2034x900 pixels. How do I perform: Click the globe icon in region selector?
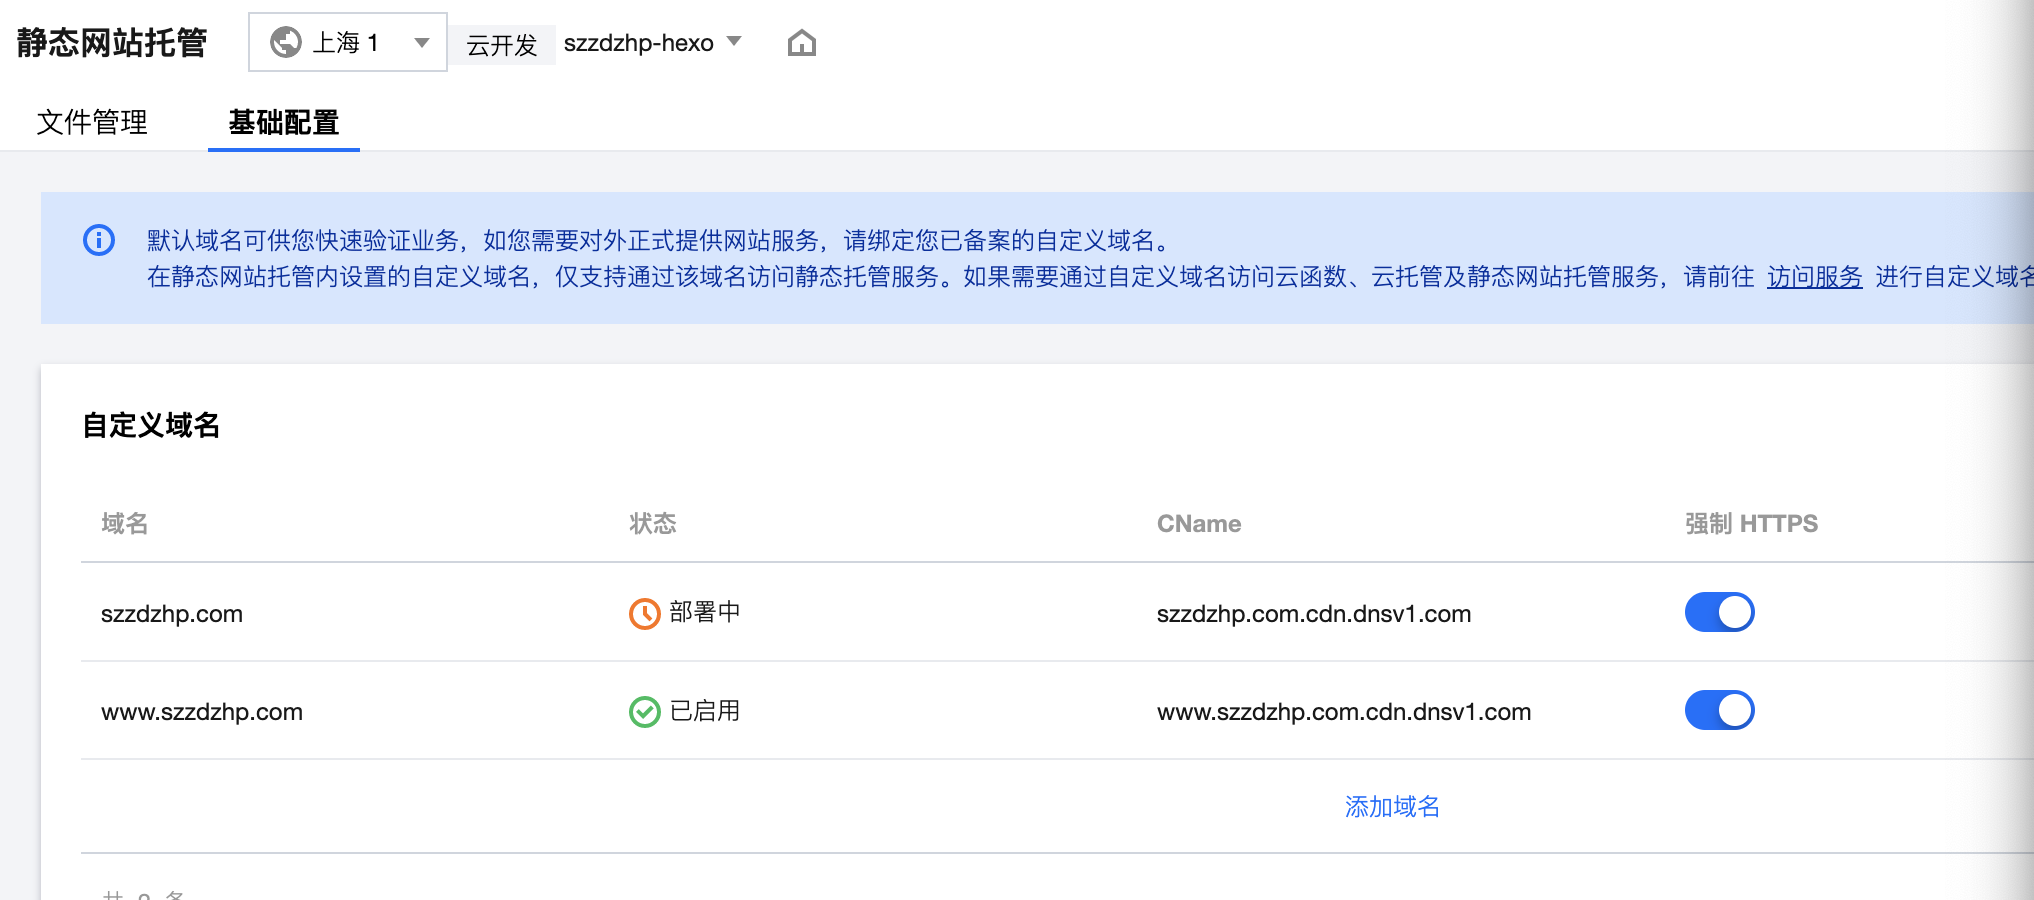tap(286, 42)
